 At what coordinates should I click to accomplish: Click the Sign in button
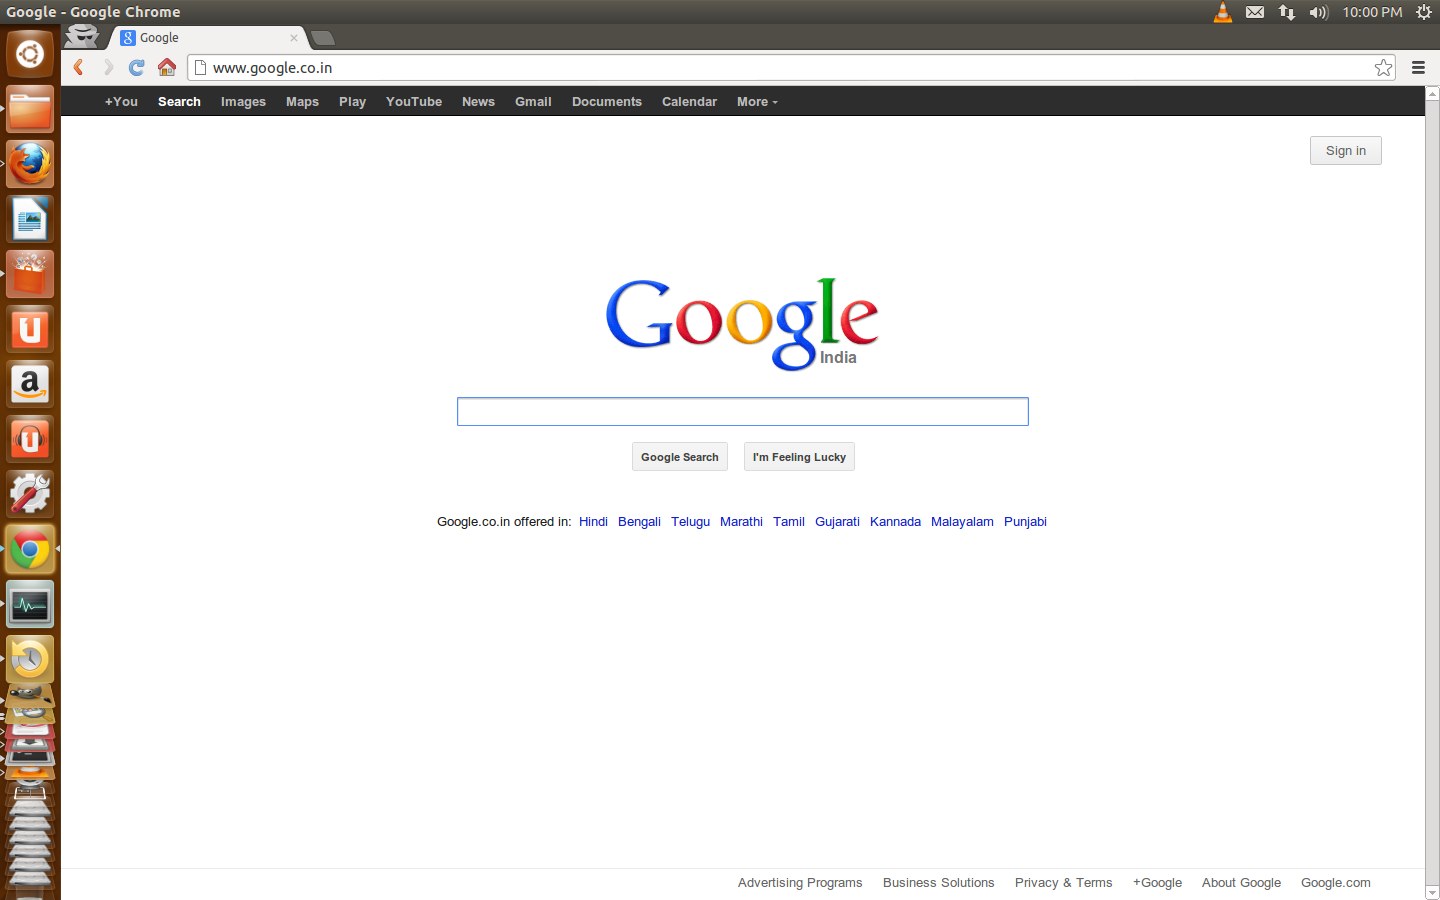[1345, 151]
